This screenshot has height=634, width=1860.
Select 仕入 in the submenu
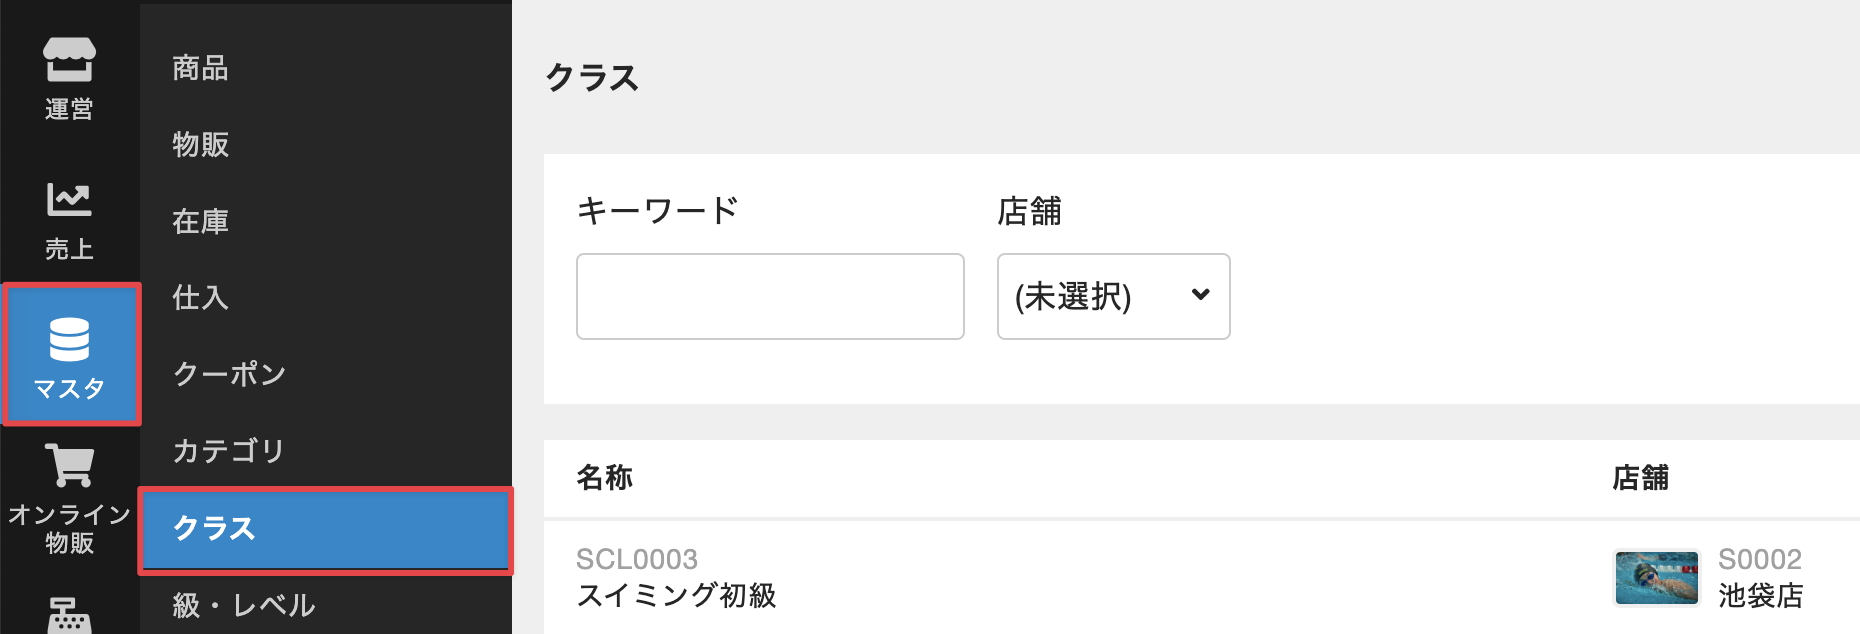(200, 297)
